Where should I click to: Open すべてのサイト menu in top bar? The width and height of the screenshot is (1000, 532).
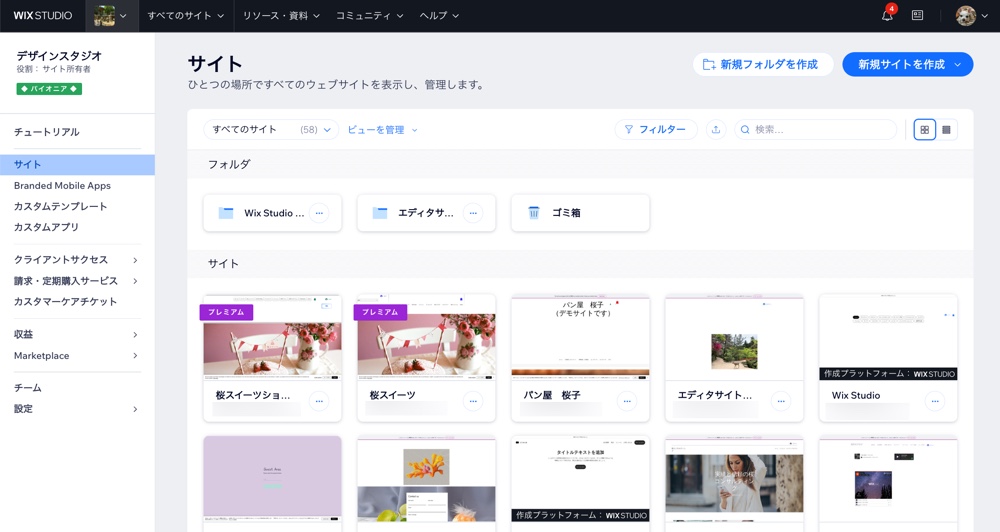pyautogui.click(x=186, y=16)
